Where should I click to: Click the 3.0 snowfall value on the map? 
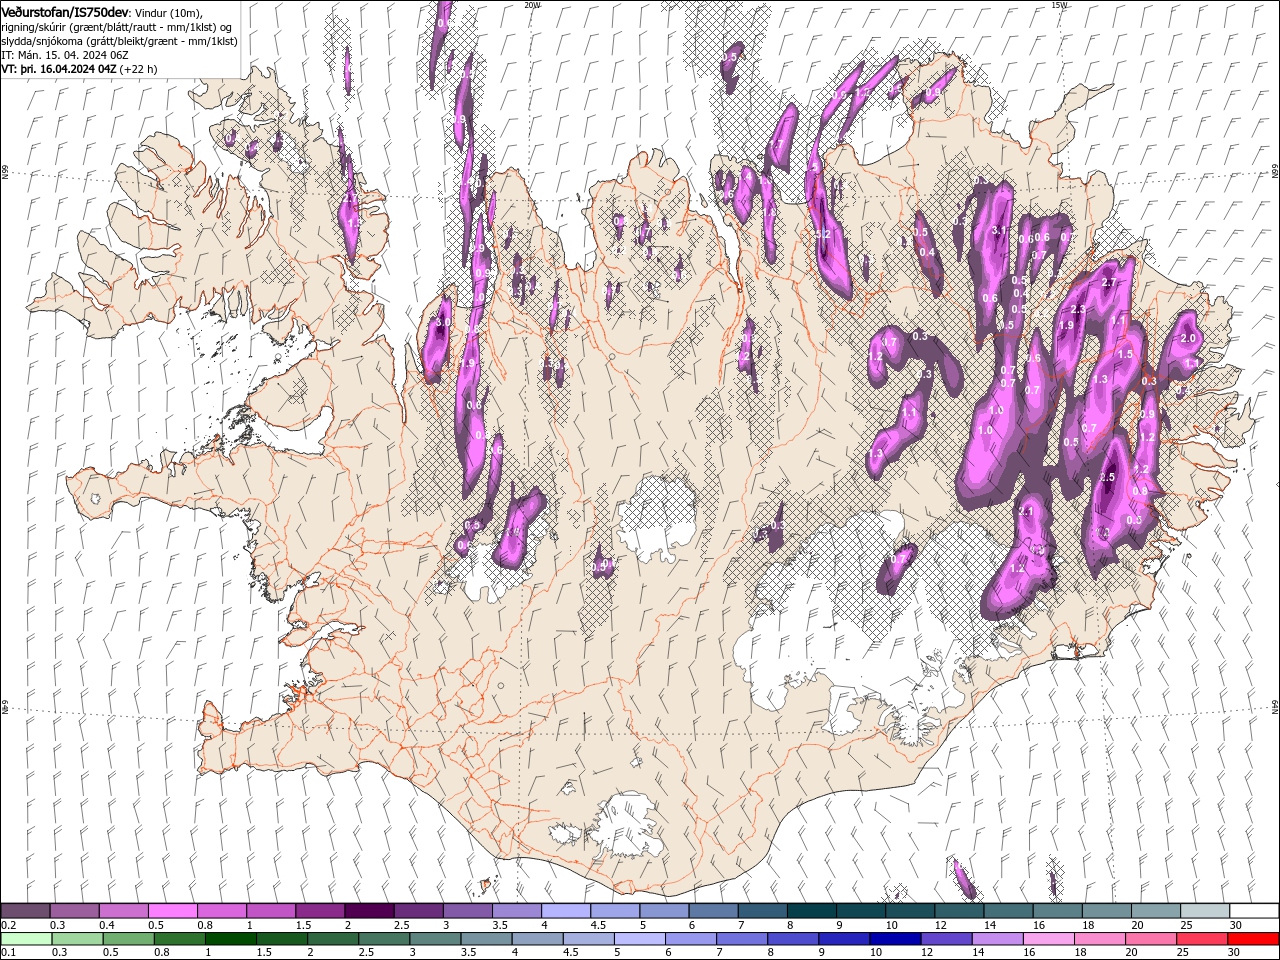click(443, 323)
